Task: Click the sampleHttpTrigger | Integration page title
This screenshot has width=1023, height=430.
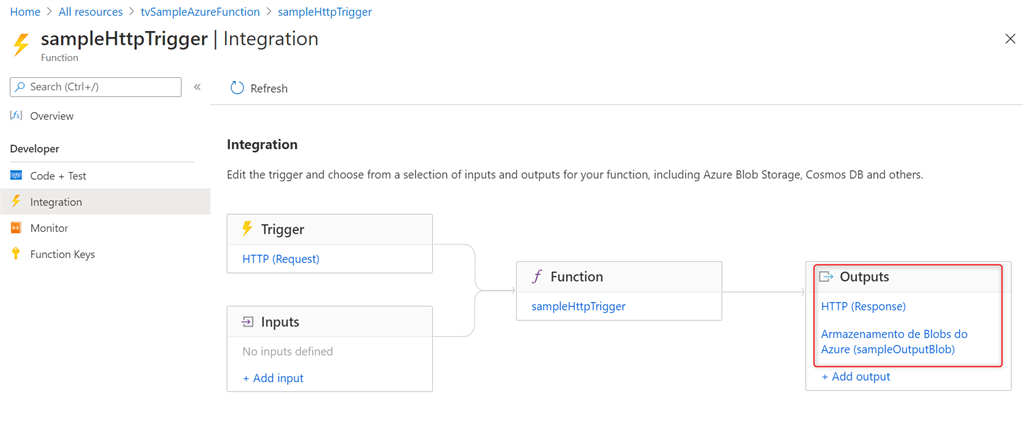Action: pyautogui.click(x=179, y=38)
